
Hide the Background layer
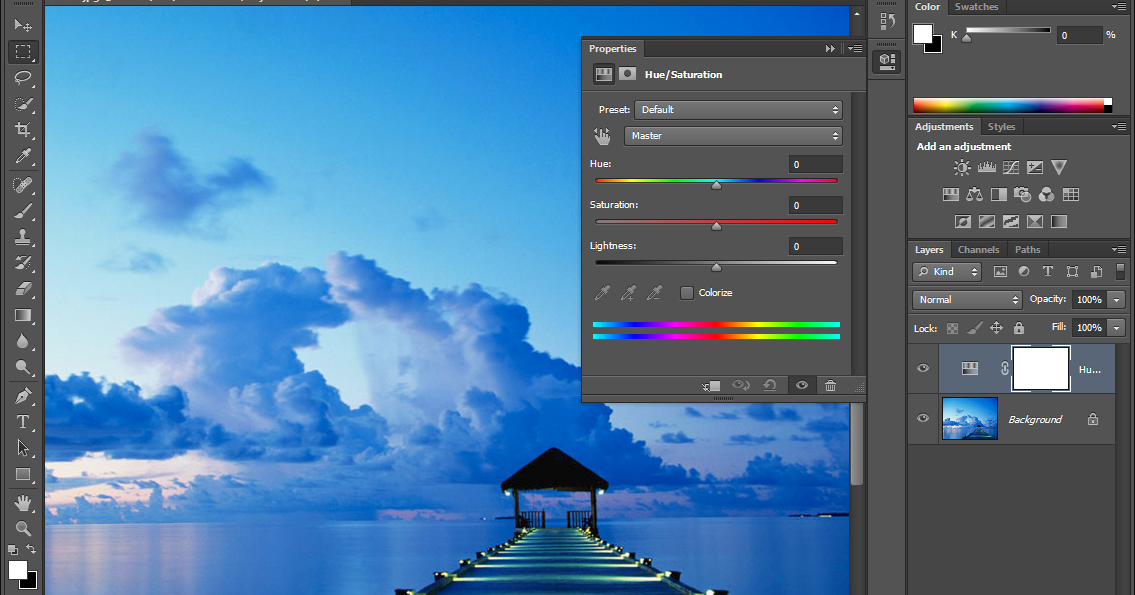click(x=923, y=418)
